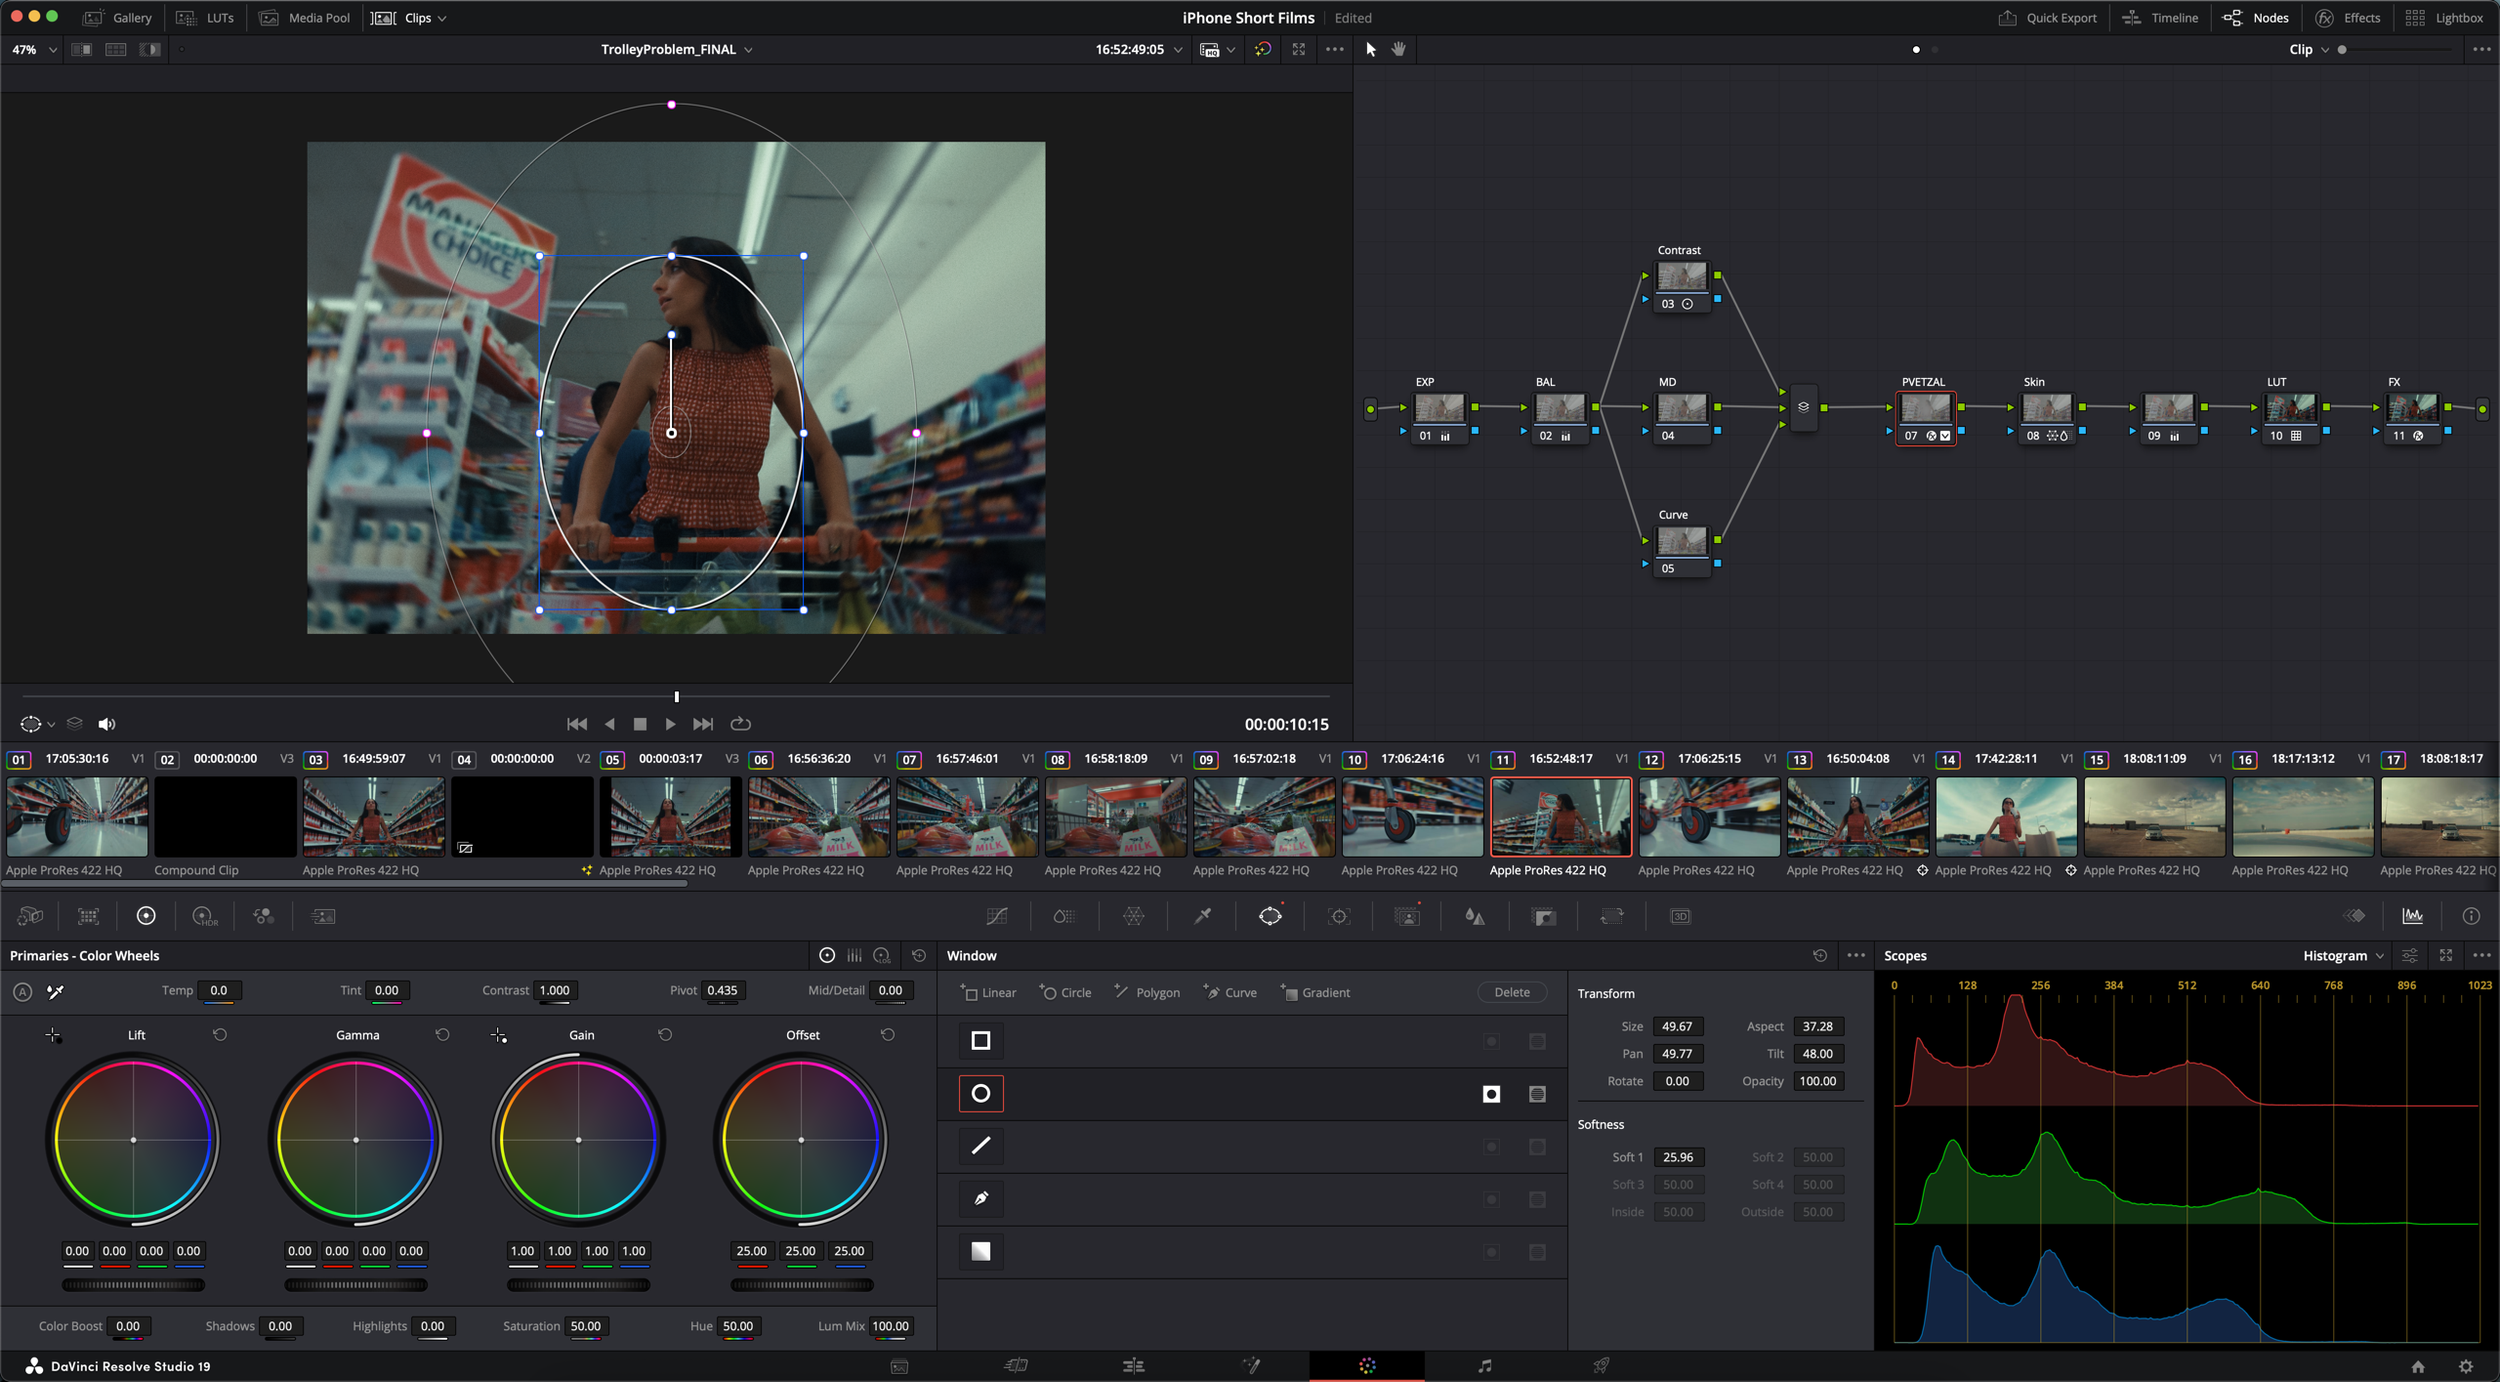Open Color Warper palette icon
The height and width of the screenshot is (1382, 2500).
pos(1133,916)
